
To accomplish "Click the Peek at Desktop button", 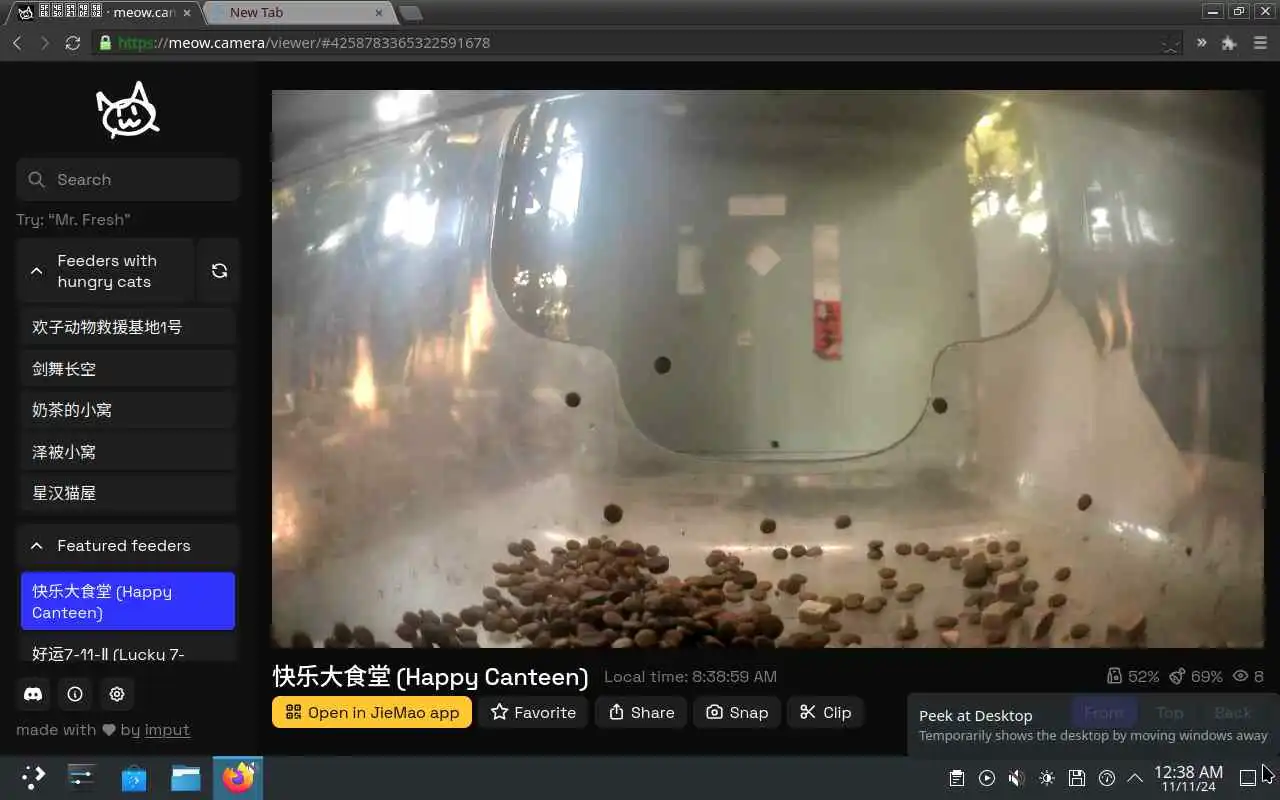I will [1248, 778].
